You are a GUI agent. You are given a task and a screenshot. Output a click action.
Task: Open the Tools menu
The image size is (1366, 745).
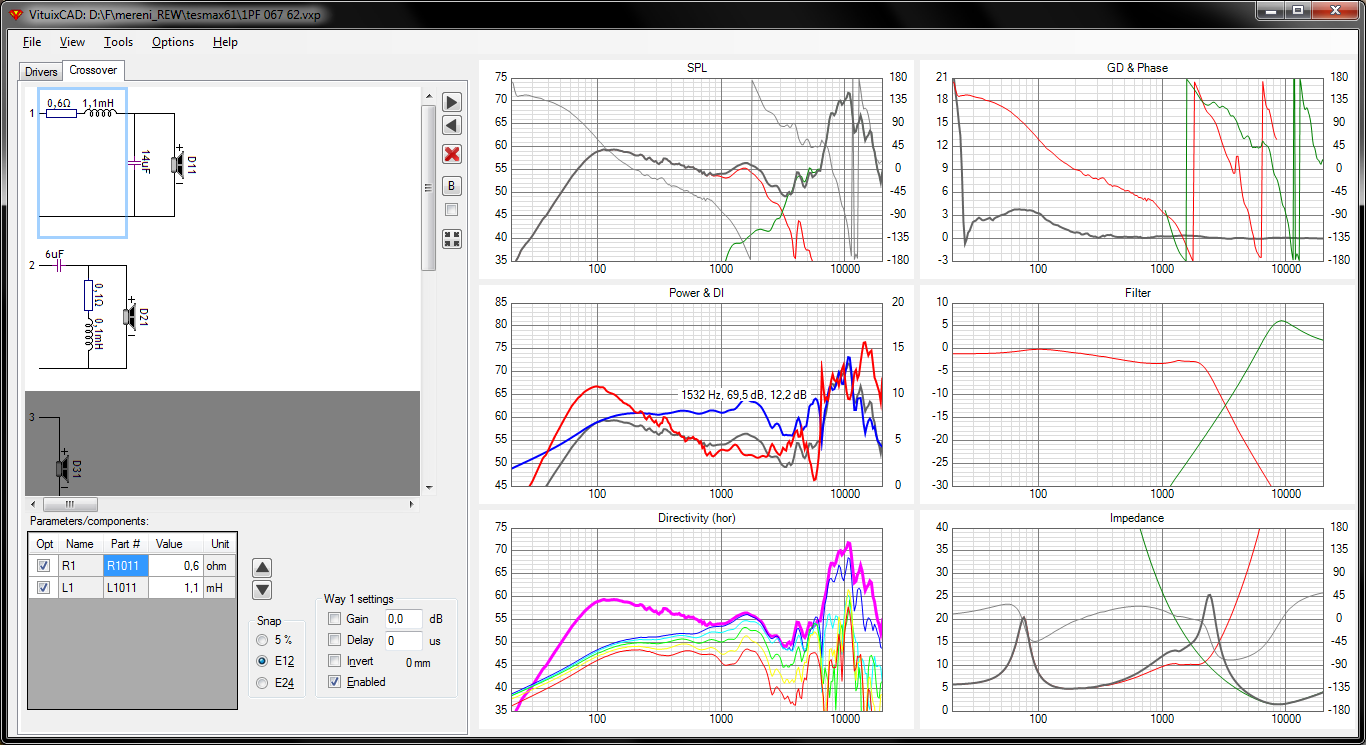tap(118, 42)
